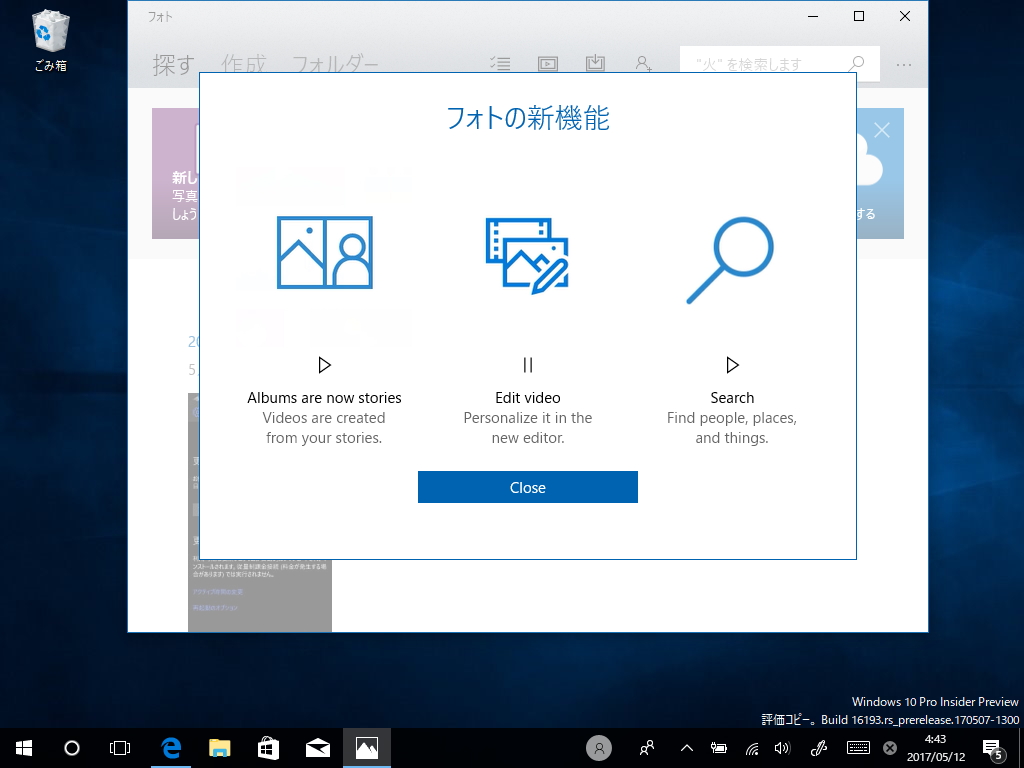Screen dimensions: 1024x768
Task: Play the Albums stories preview video
Action: pos(324,365)
